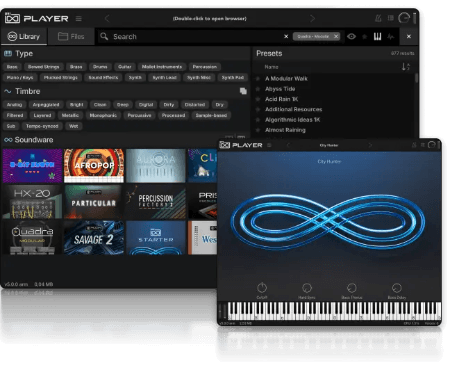Switch to the Library tab
Viewport: 450px width, 365px height.
24,36
